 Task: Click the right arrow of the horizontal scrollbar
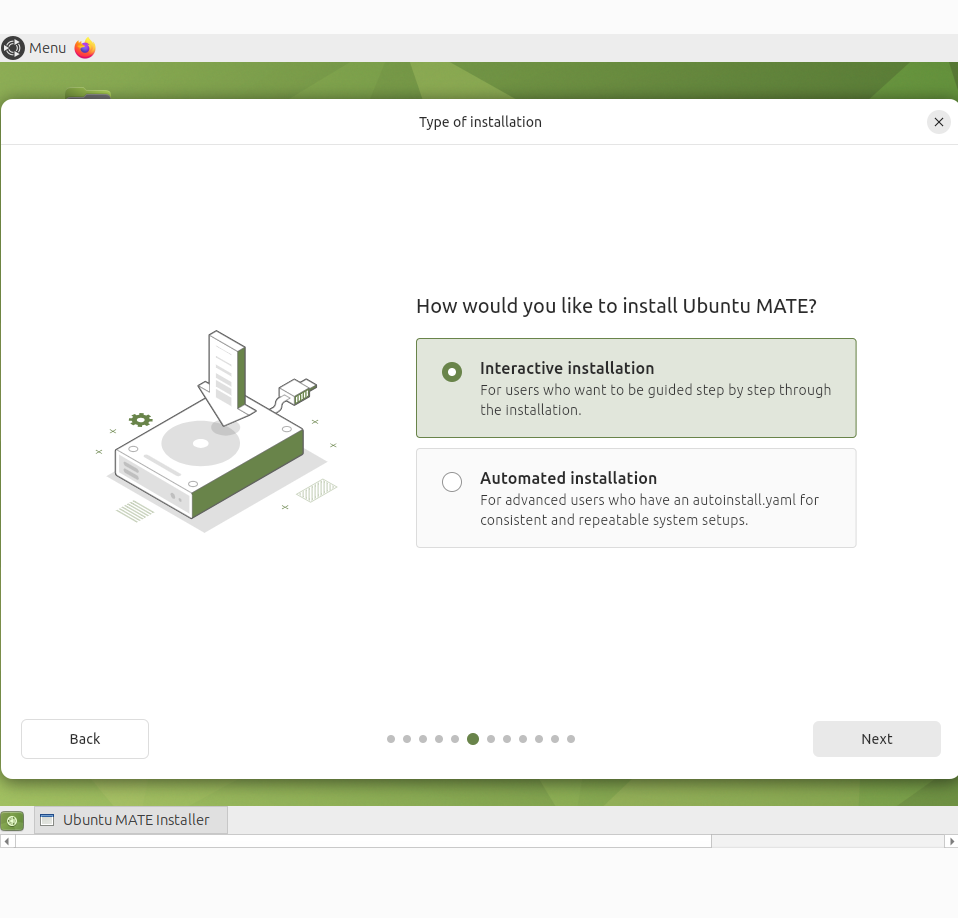pyautogui.click(x=951, y=841)
